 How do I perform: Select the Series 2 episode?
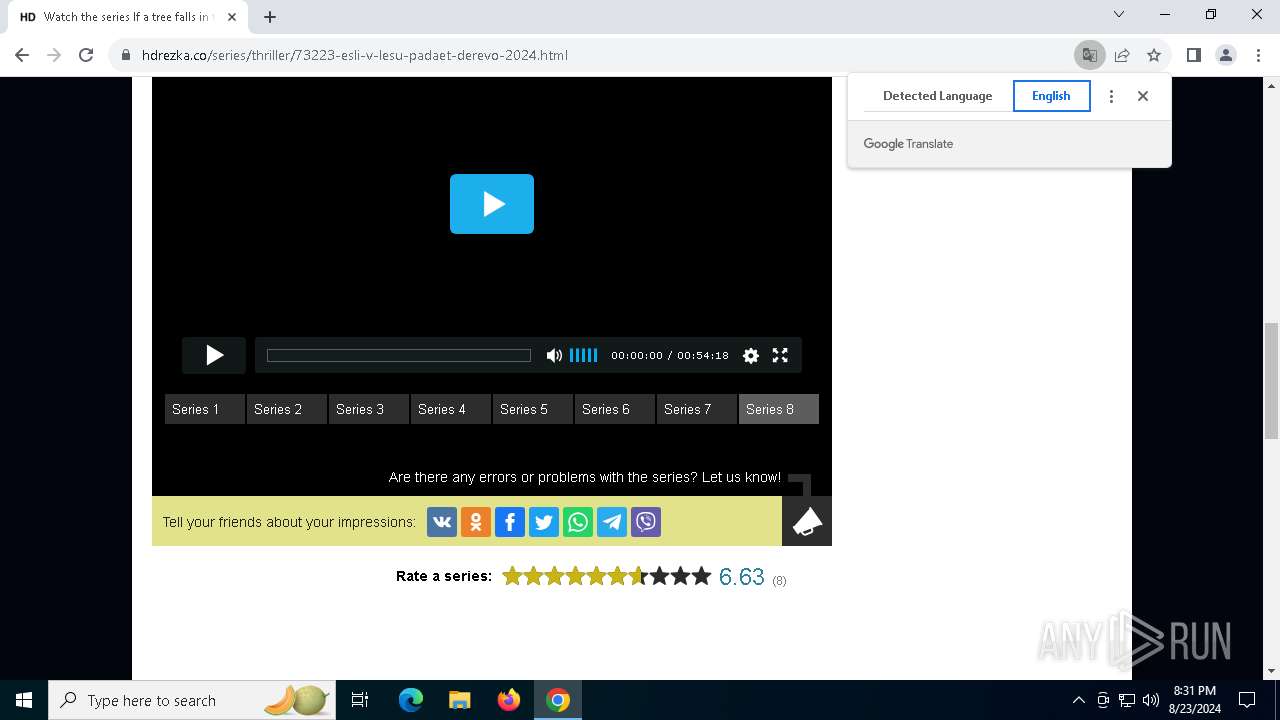287,409
